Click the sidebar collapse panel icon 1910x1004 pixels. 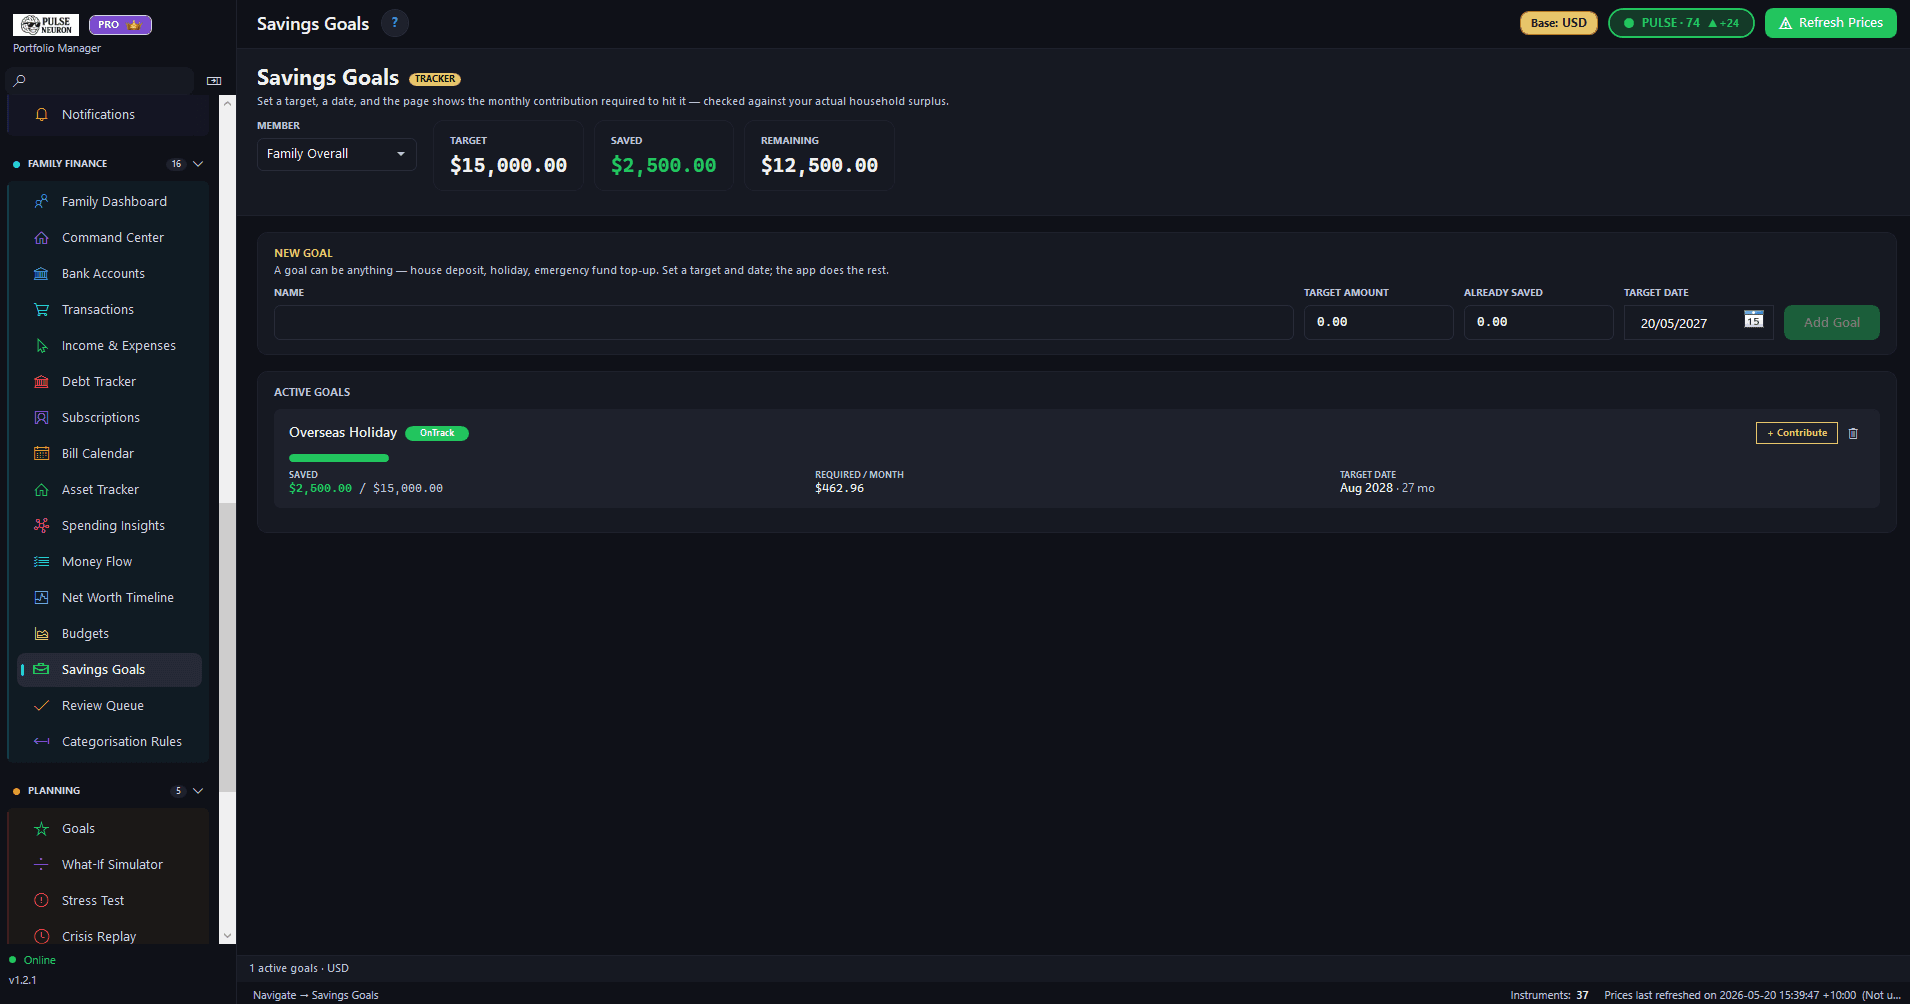(x=214, y=81)
